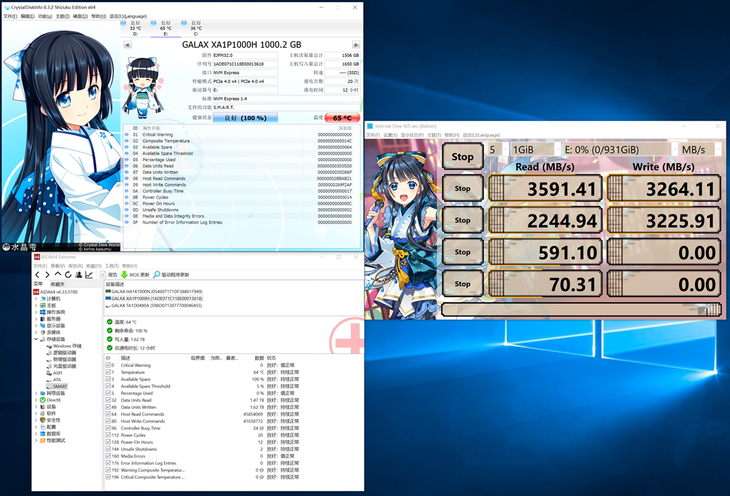Expand the DirectX tree node
This screenshot has width=730, height=496.
(36, 400)
